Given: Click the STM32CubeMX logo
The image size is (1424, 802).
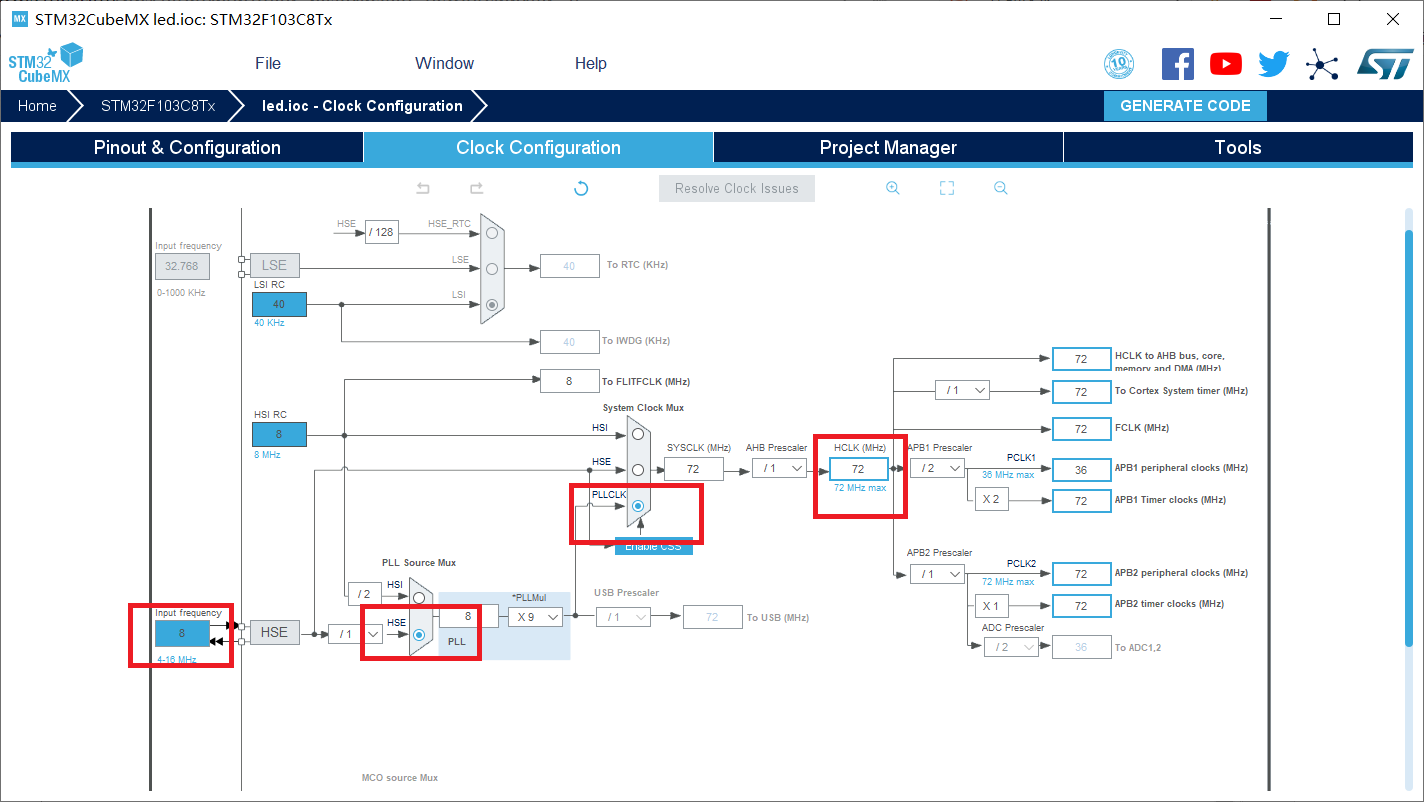Looking at the screenshot, I should click(46, 63).
